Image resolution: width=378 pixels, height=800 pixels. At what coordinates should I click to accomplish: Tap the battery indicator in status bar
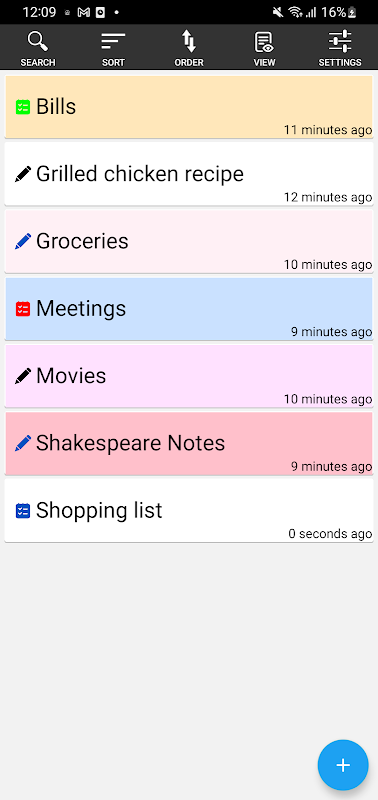tap(352, 12)
